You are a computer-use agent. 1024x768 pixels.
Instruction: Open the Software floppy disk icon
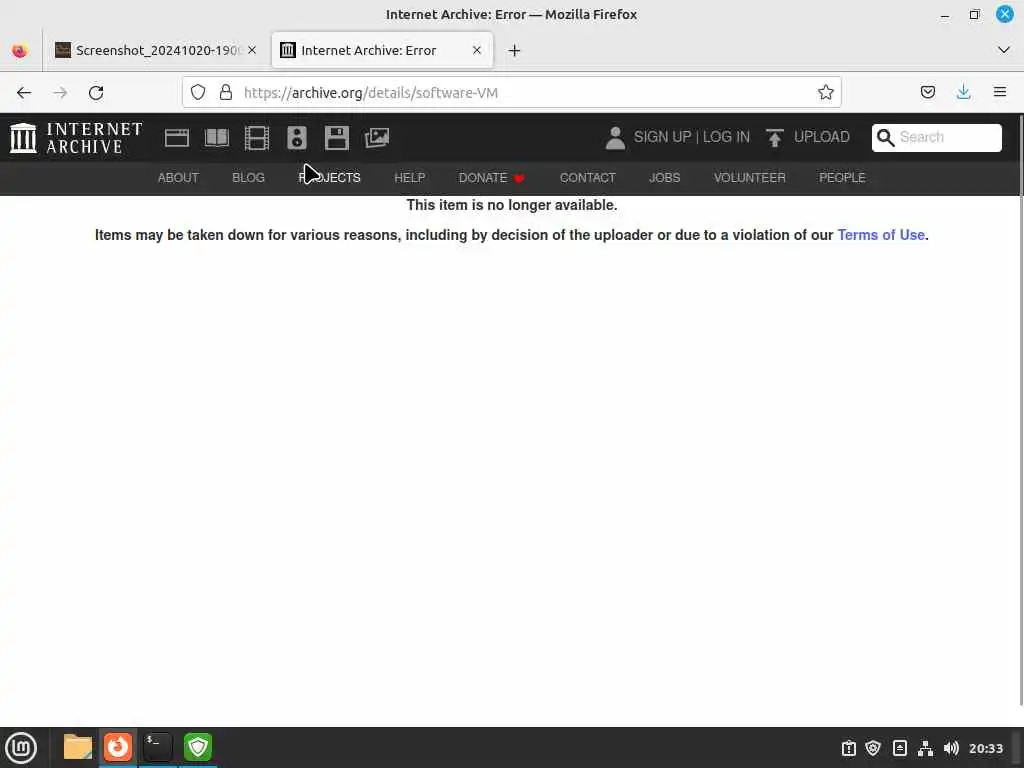point(337,138)
